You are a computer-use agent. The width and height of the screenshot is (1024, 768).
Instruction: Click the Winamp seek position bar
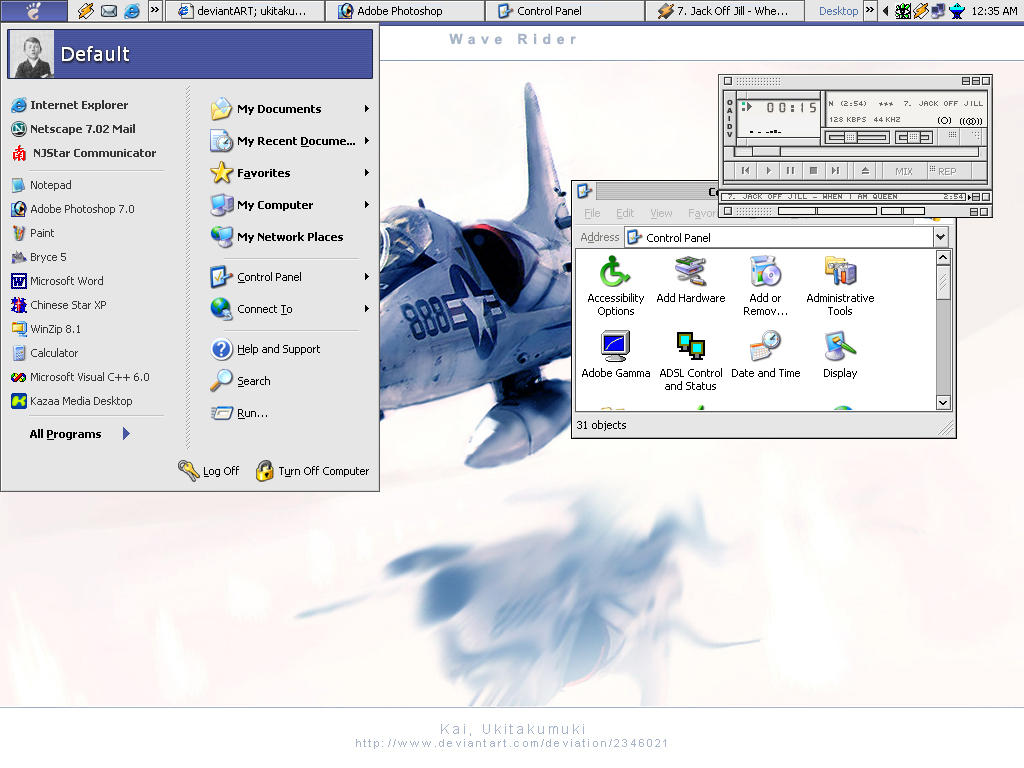pyautogui.click(x=856, y=152)
